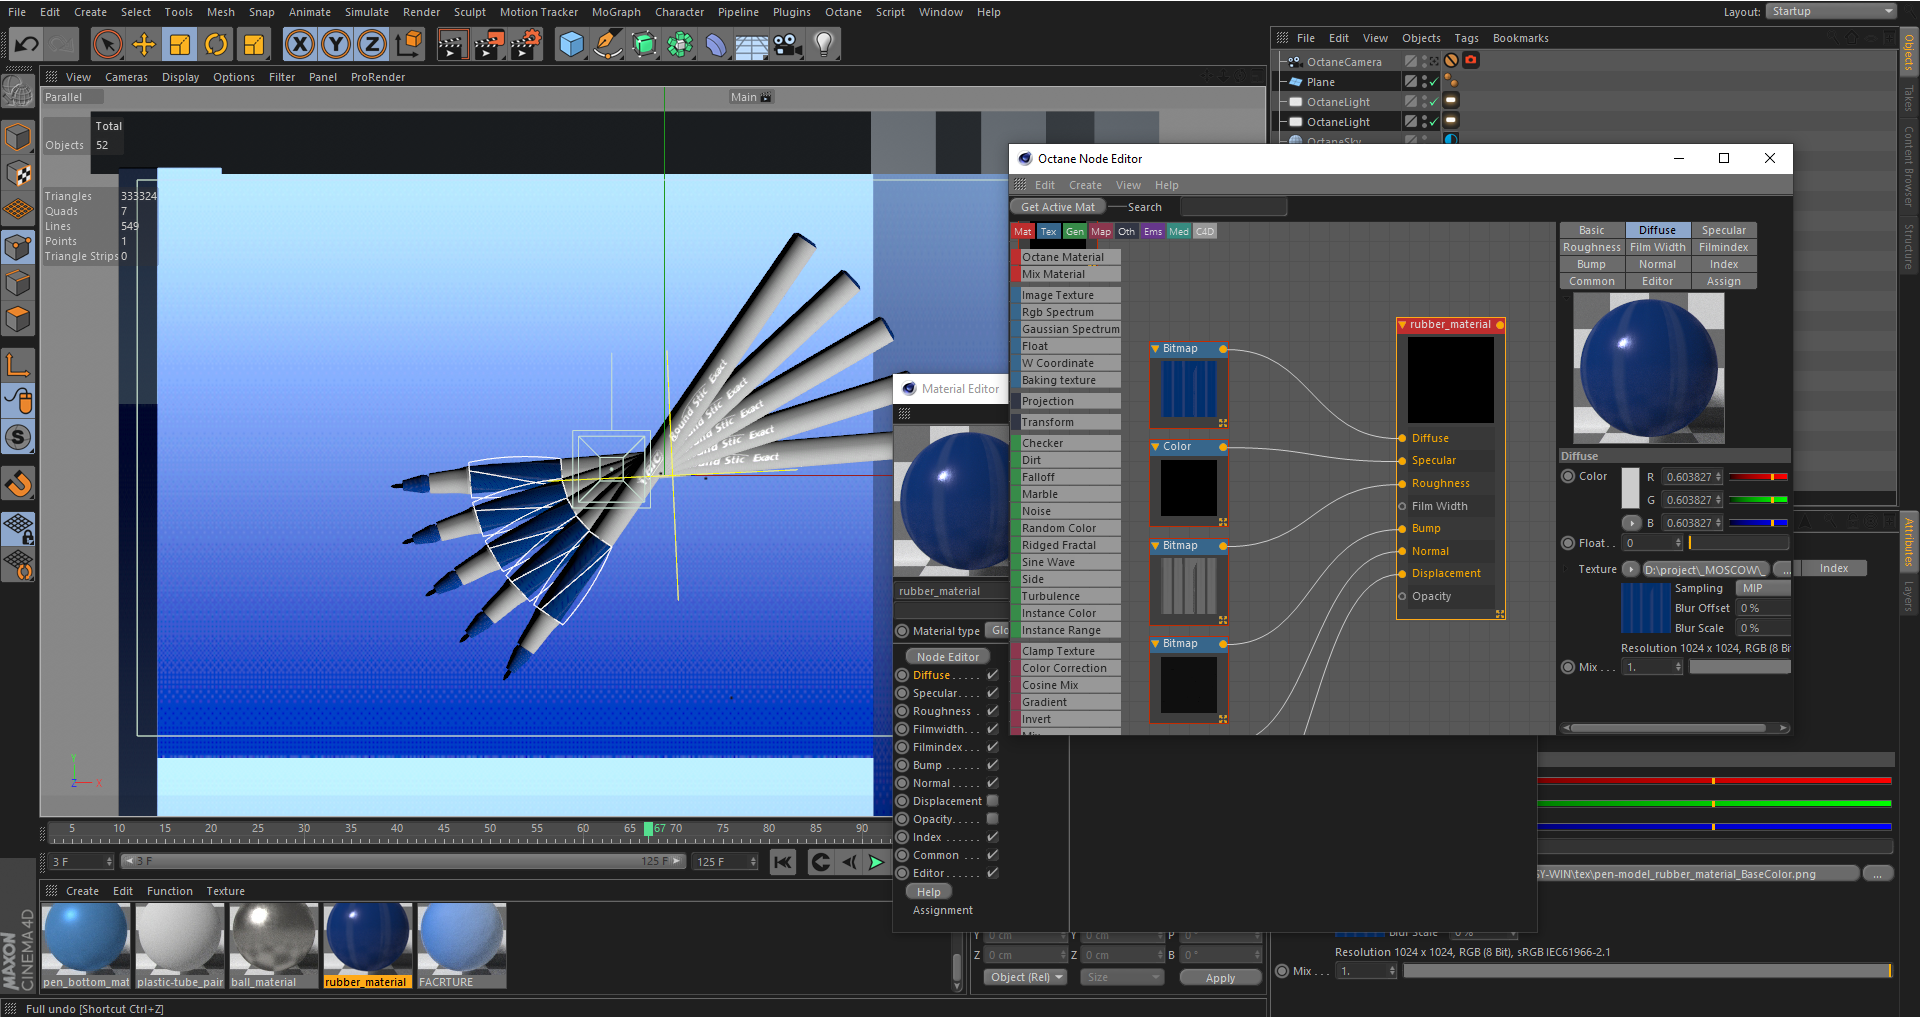Click Get Active Mat button
Viewport: 1920px width, 1017px height.
point(1058,207)
